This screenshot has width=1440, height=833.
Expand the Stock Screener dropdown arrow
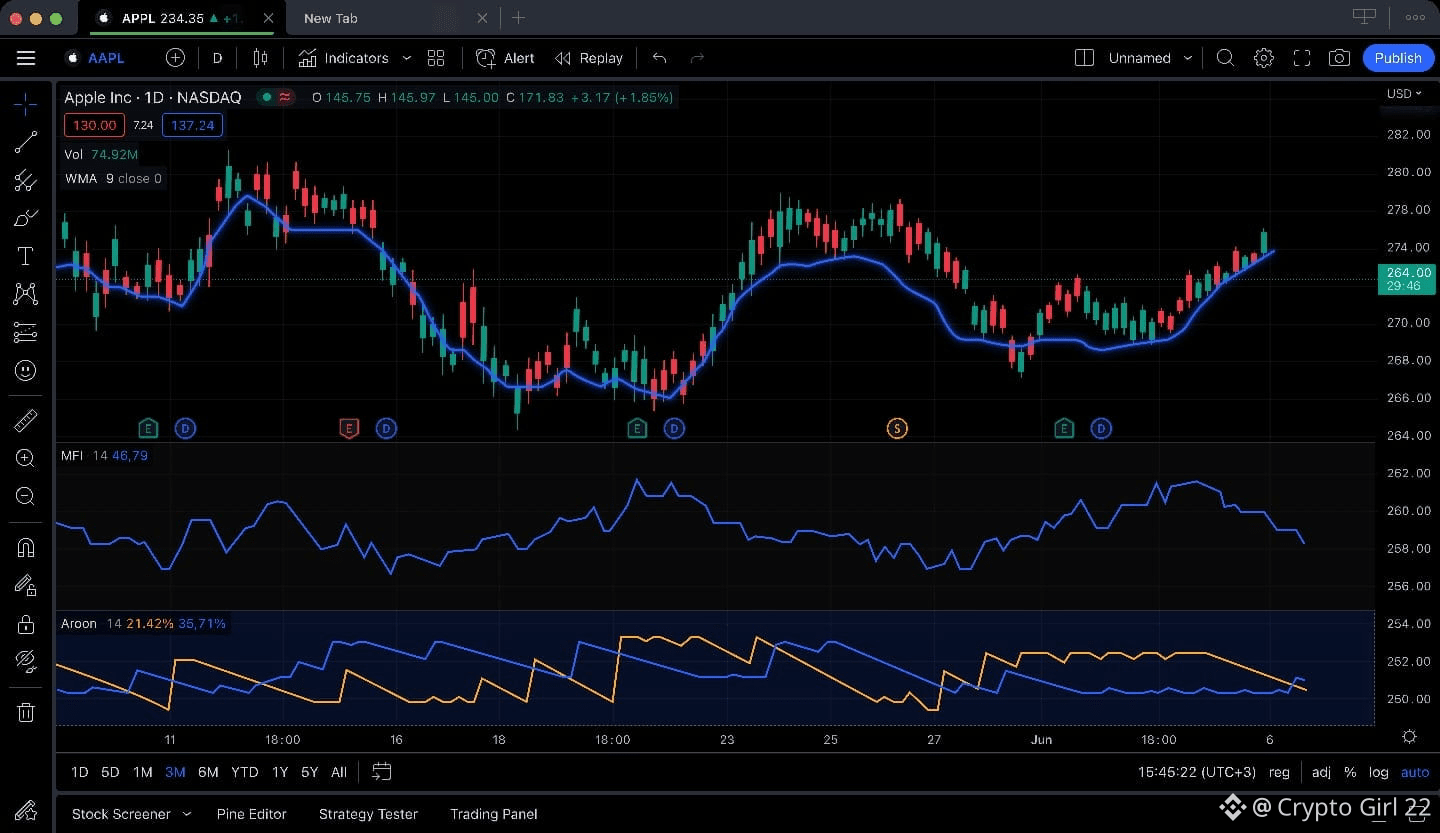[187, 814]
